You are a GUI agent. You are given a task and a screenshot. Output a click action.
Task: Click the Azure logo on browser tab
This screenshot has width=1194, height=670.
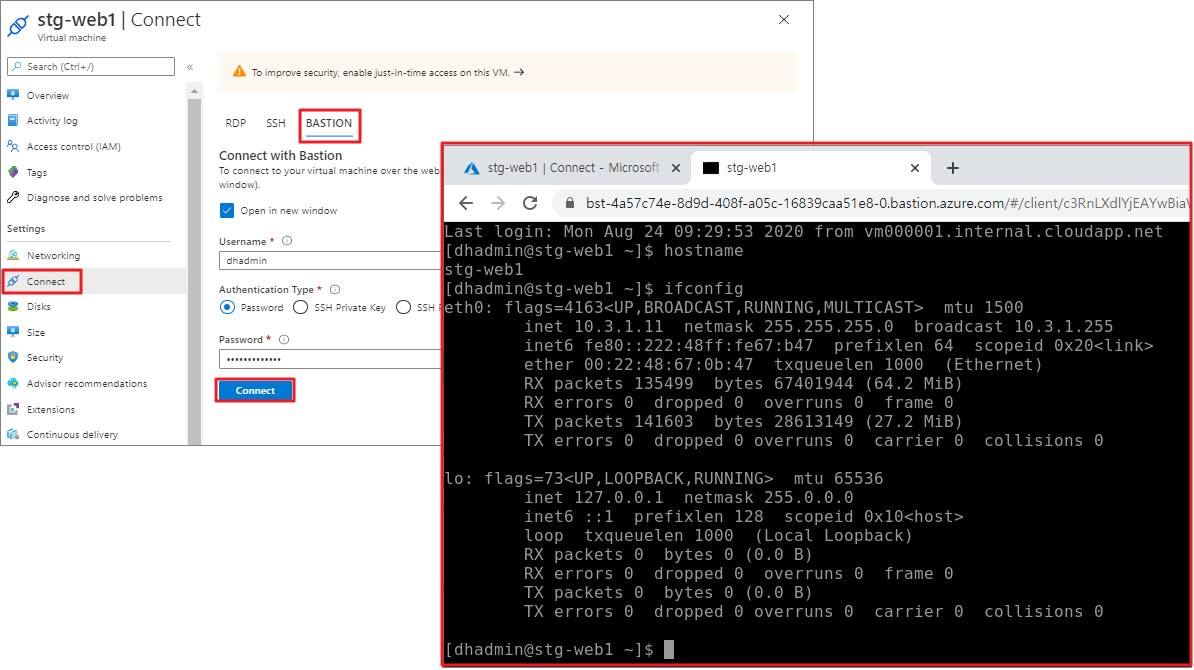tap(471, 168)
